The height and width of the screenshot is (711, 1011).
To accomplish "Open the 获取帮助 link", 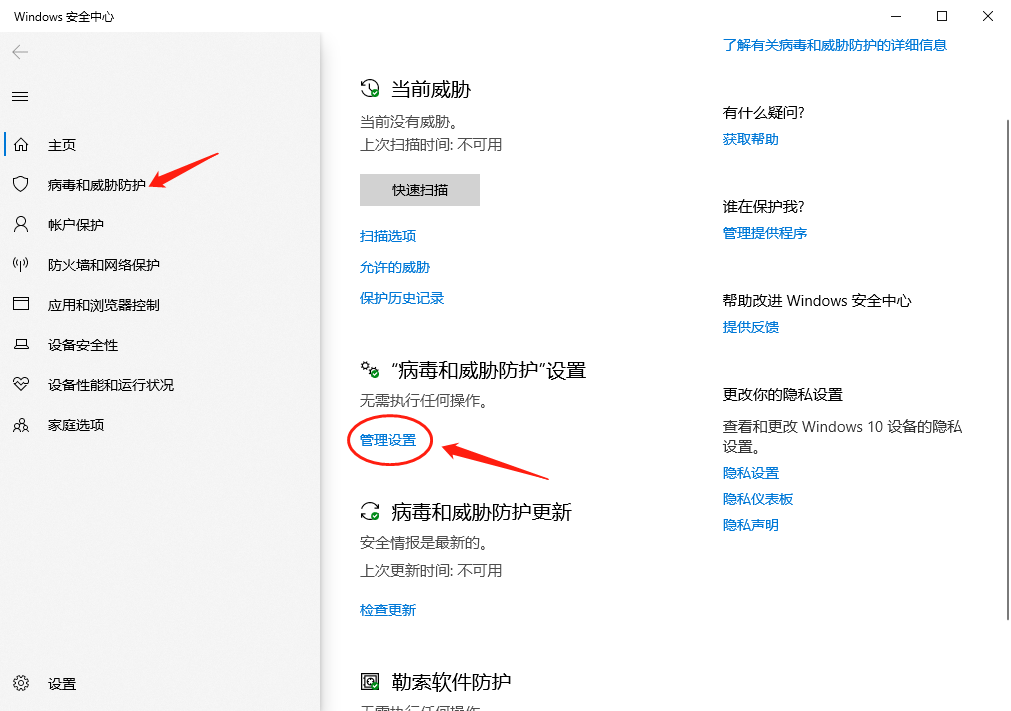I will tap(750, 139).
